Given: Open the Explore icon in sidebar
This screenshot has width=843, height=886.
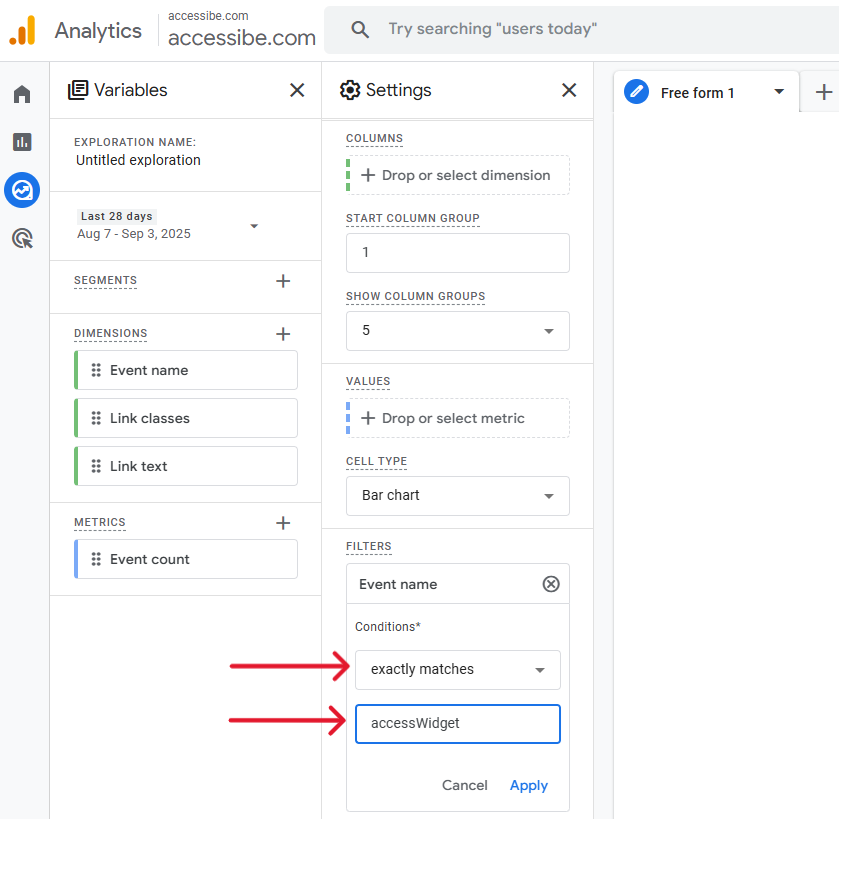Looking at the screenshot, I should pyautogui.click(x=22, y=190).
